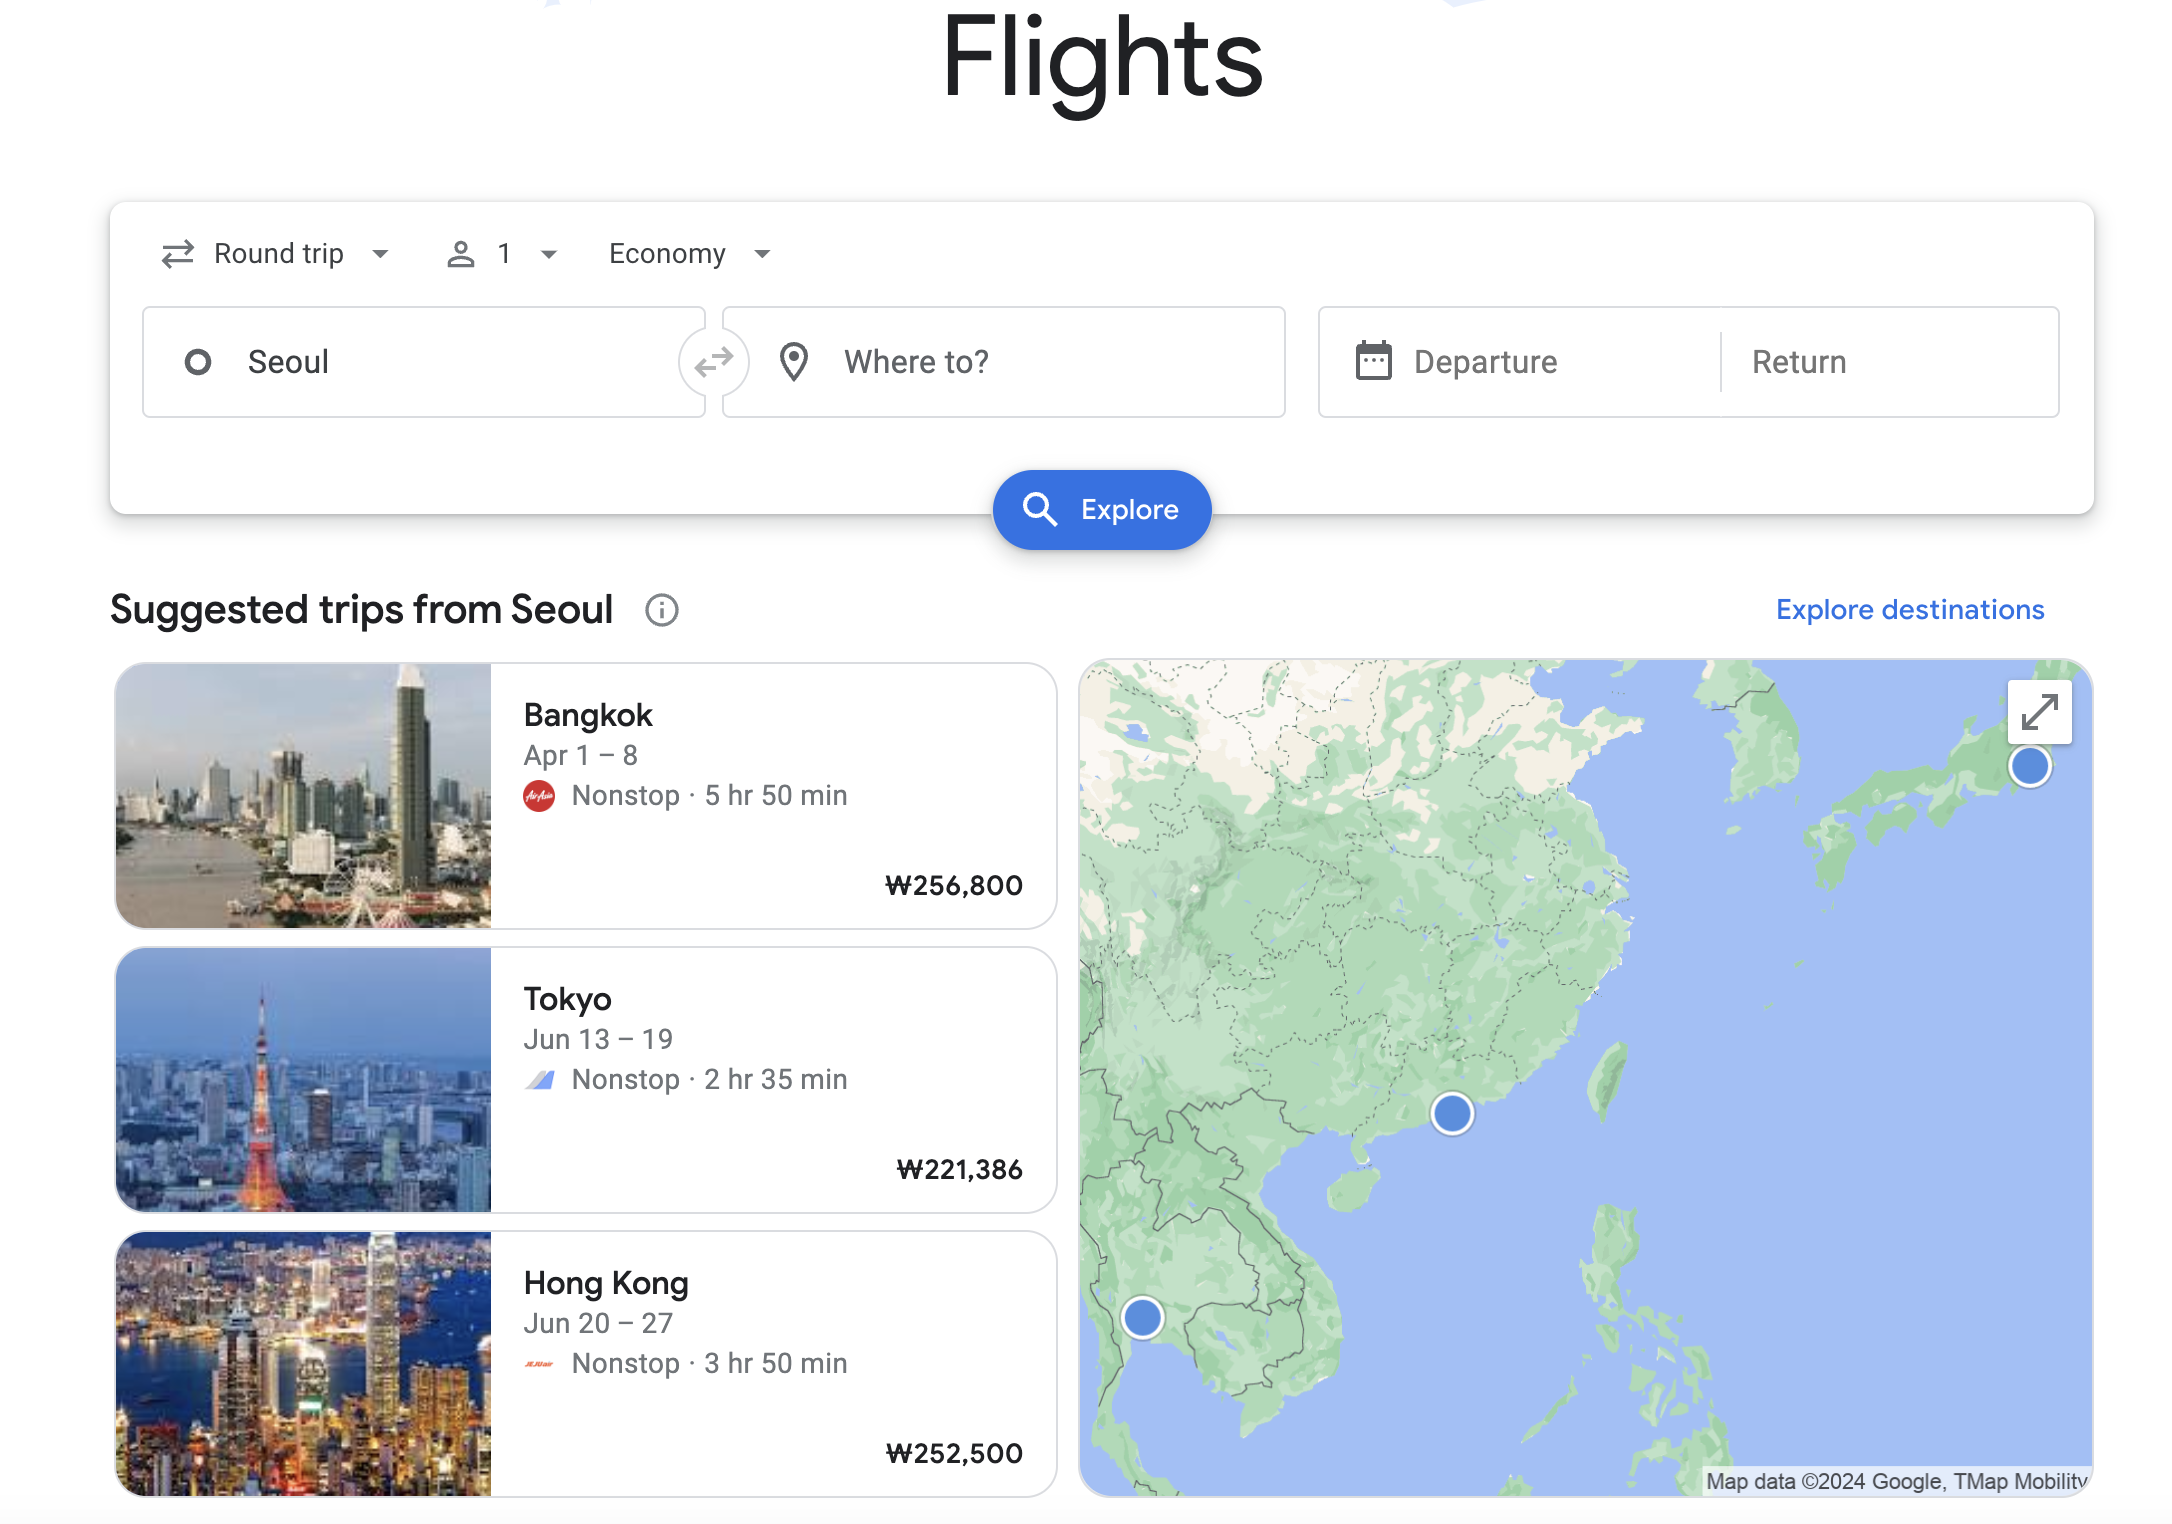Open the passenger count dropdown
Viewport: 2172px width, 1524px height.
(502, 253)
